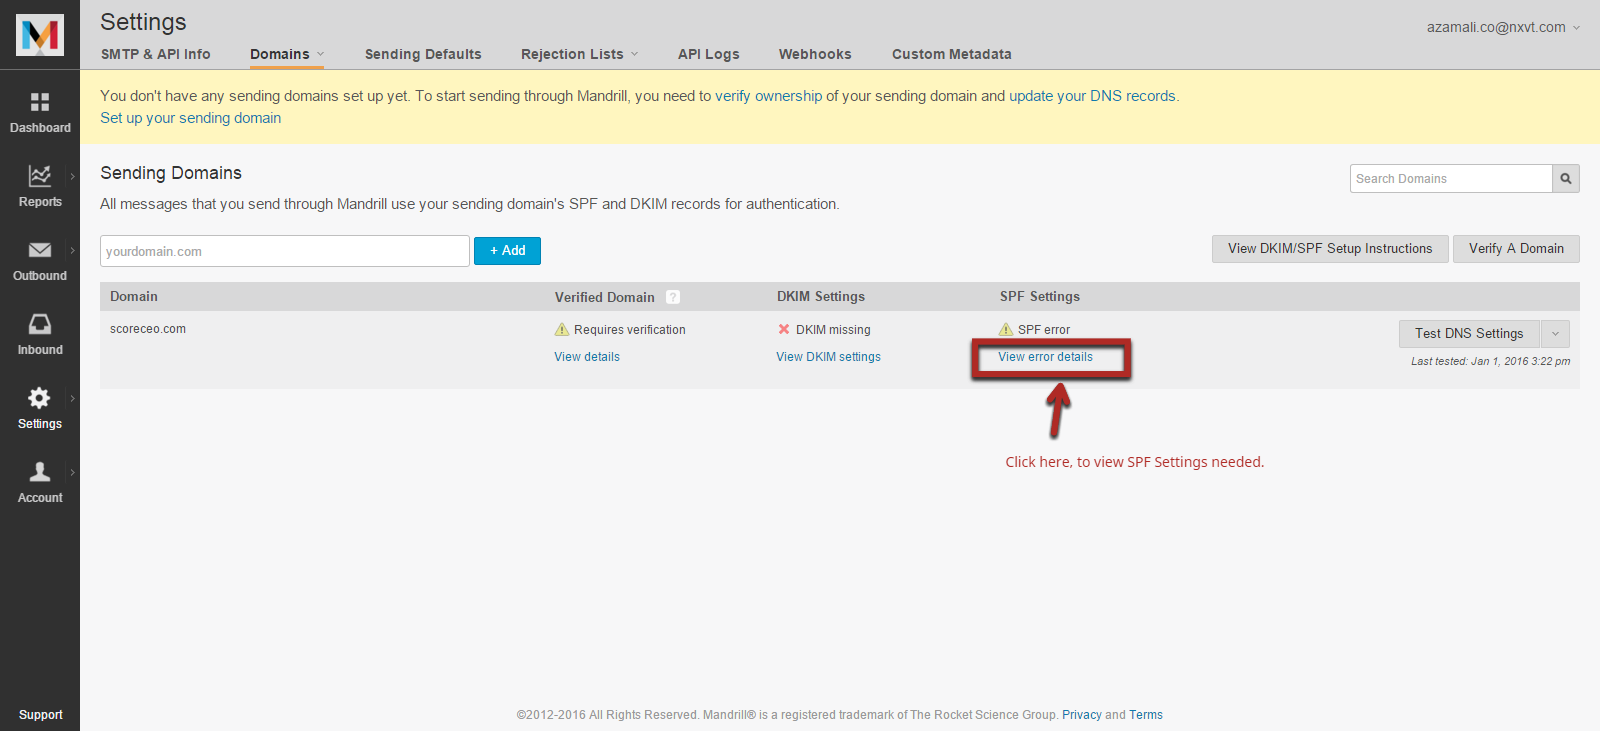The image size is (1600, 731).
Task: Expand the Reports sidebar chevron
Action: (72, 176)
